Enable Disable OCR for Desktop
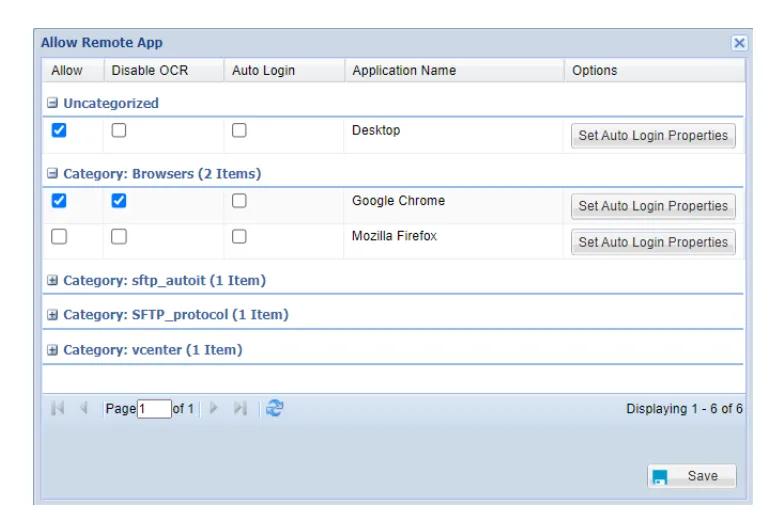This screenshot has height=510, width=777. pyautogui.click(x=119, y=130)
